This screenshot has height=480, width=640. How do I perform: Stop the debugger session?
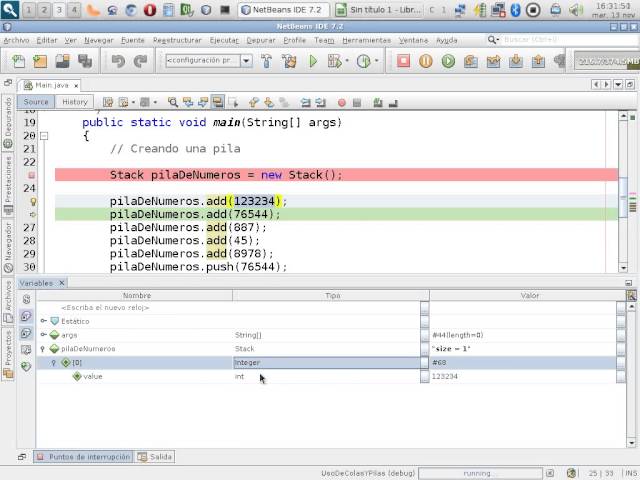click(x=403, y=61)
